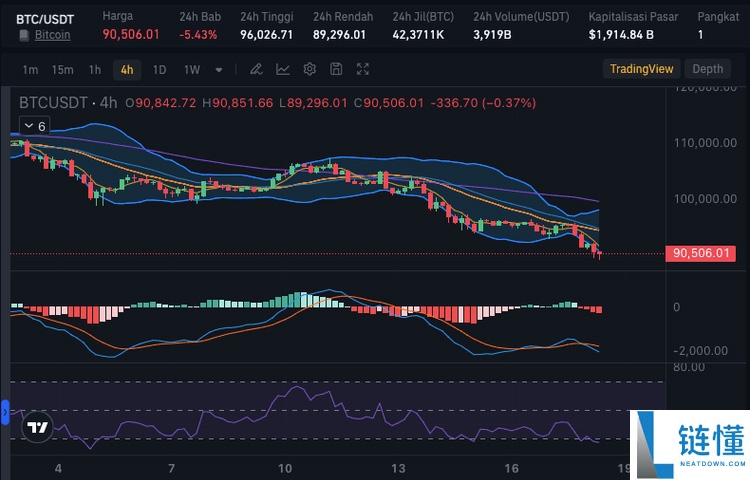Click the save chart floppy disk icon
The width and height of the screenshot is (750, 480).
[336, 69]
